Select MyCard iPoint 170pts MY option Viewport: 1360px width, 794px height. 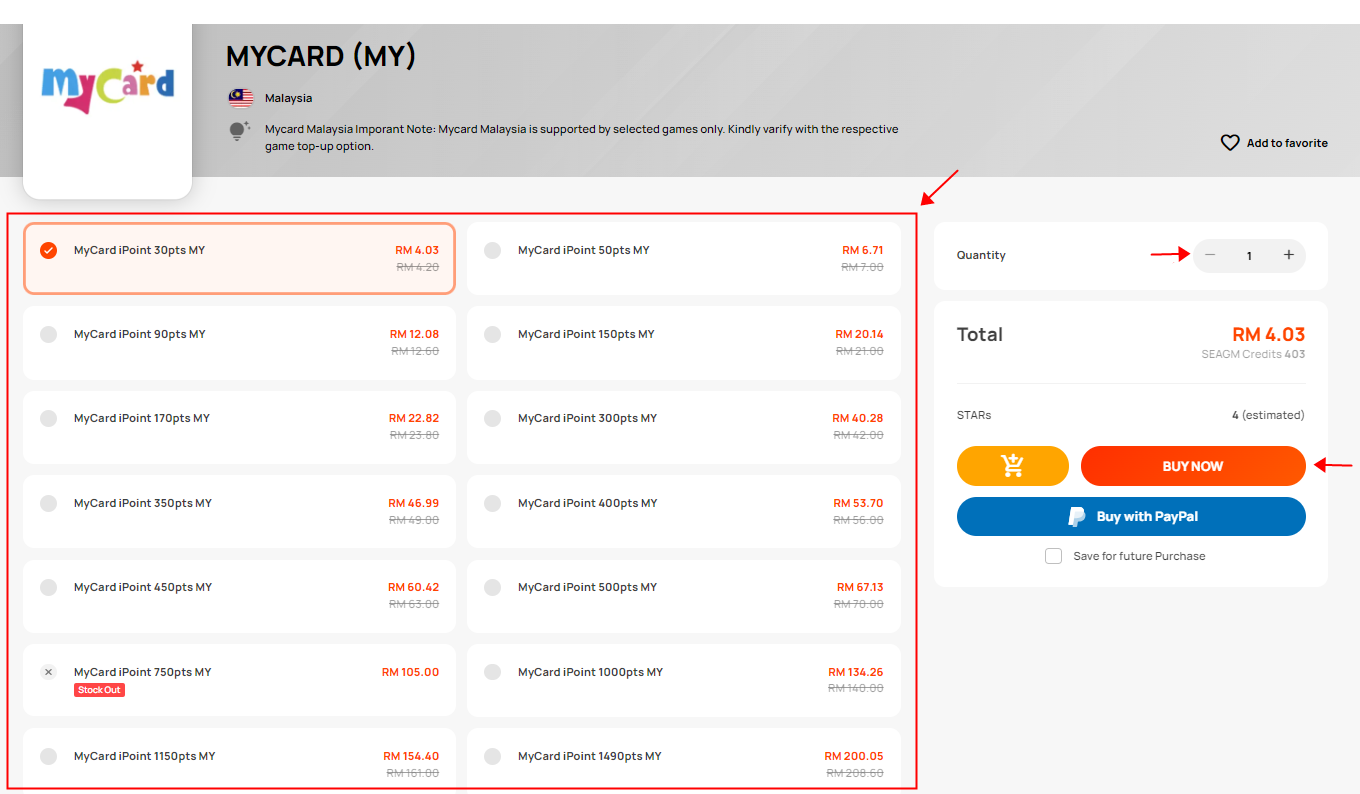[x=239, y=427]
